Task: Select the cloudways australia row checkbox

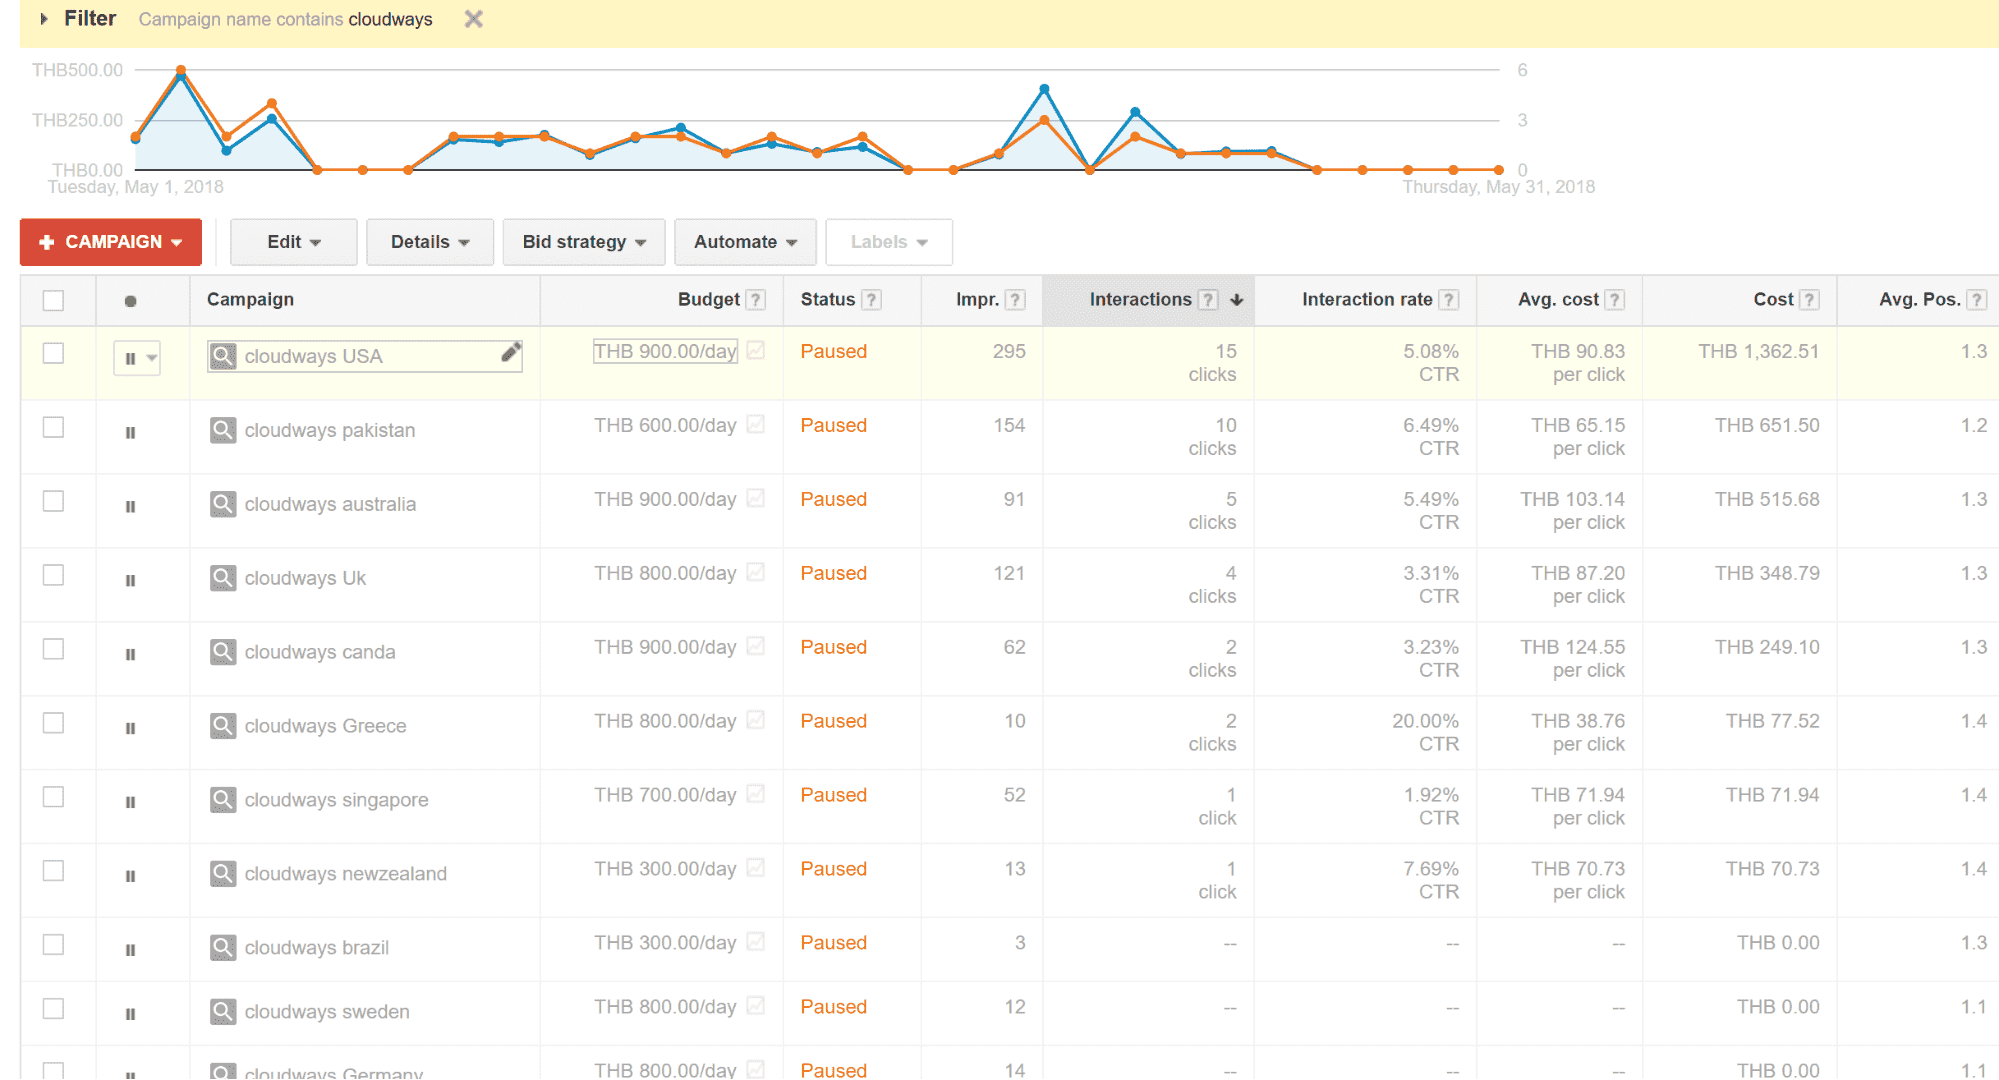Action: pos(54,501)
